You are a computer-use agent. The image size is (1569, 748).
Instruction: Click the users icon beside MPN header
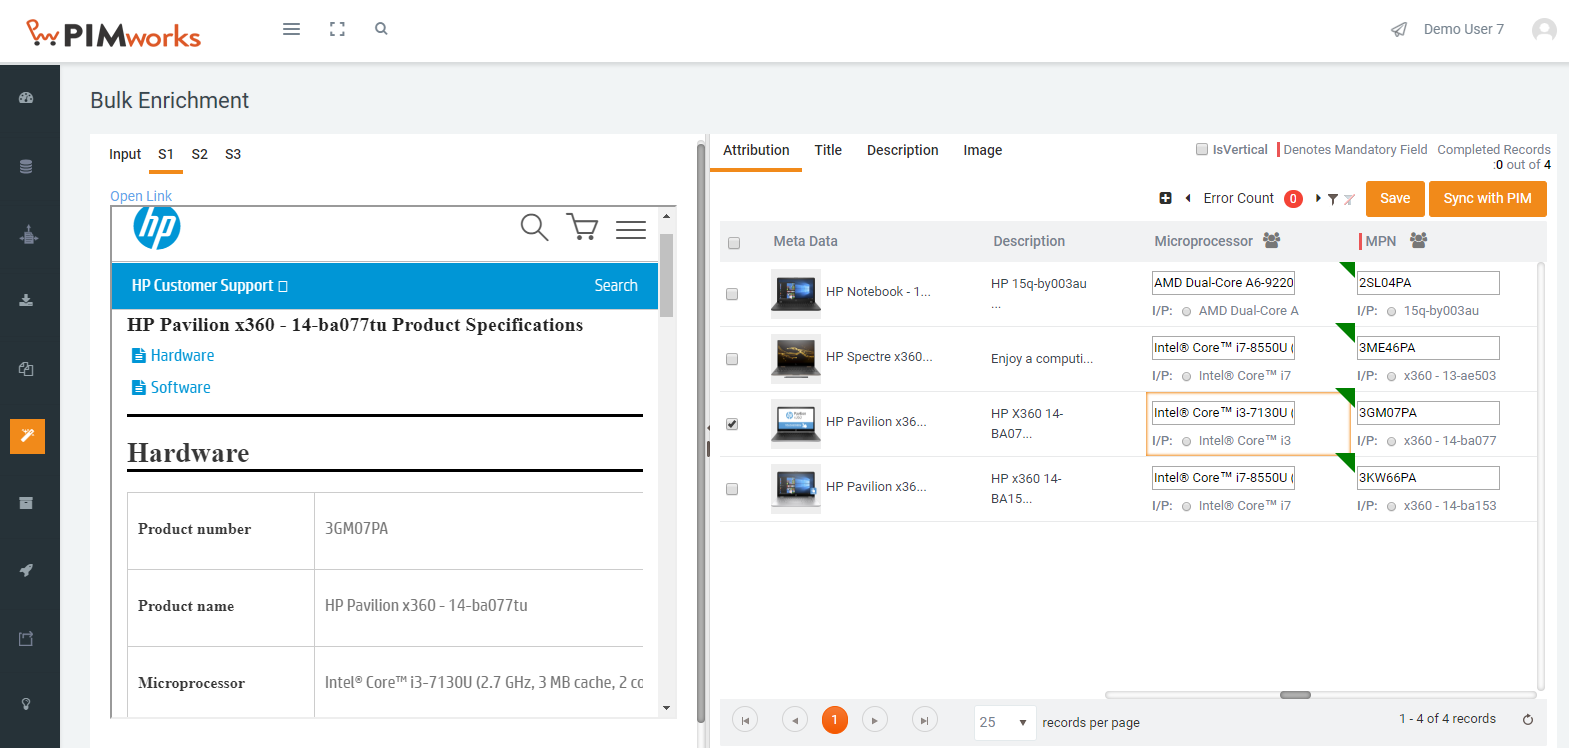point(1418,240)
